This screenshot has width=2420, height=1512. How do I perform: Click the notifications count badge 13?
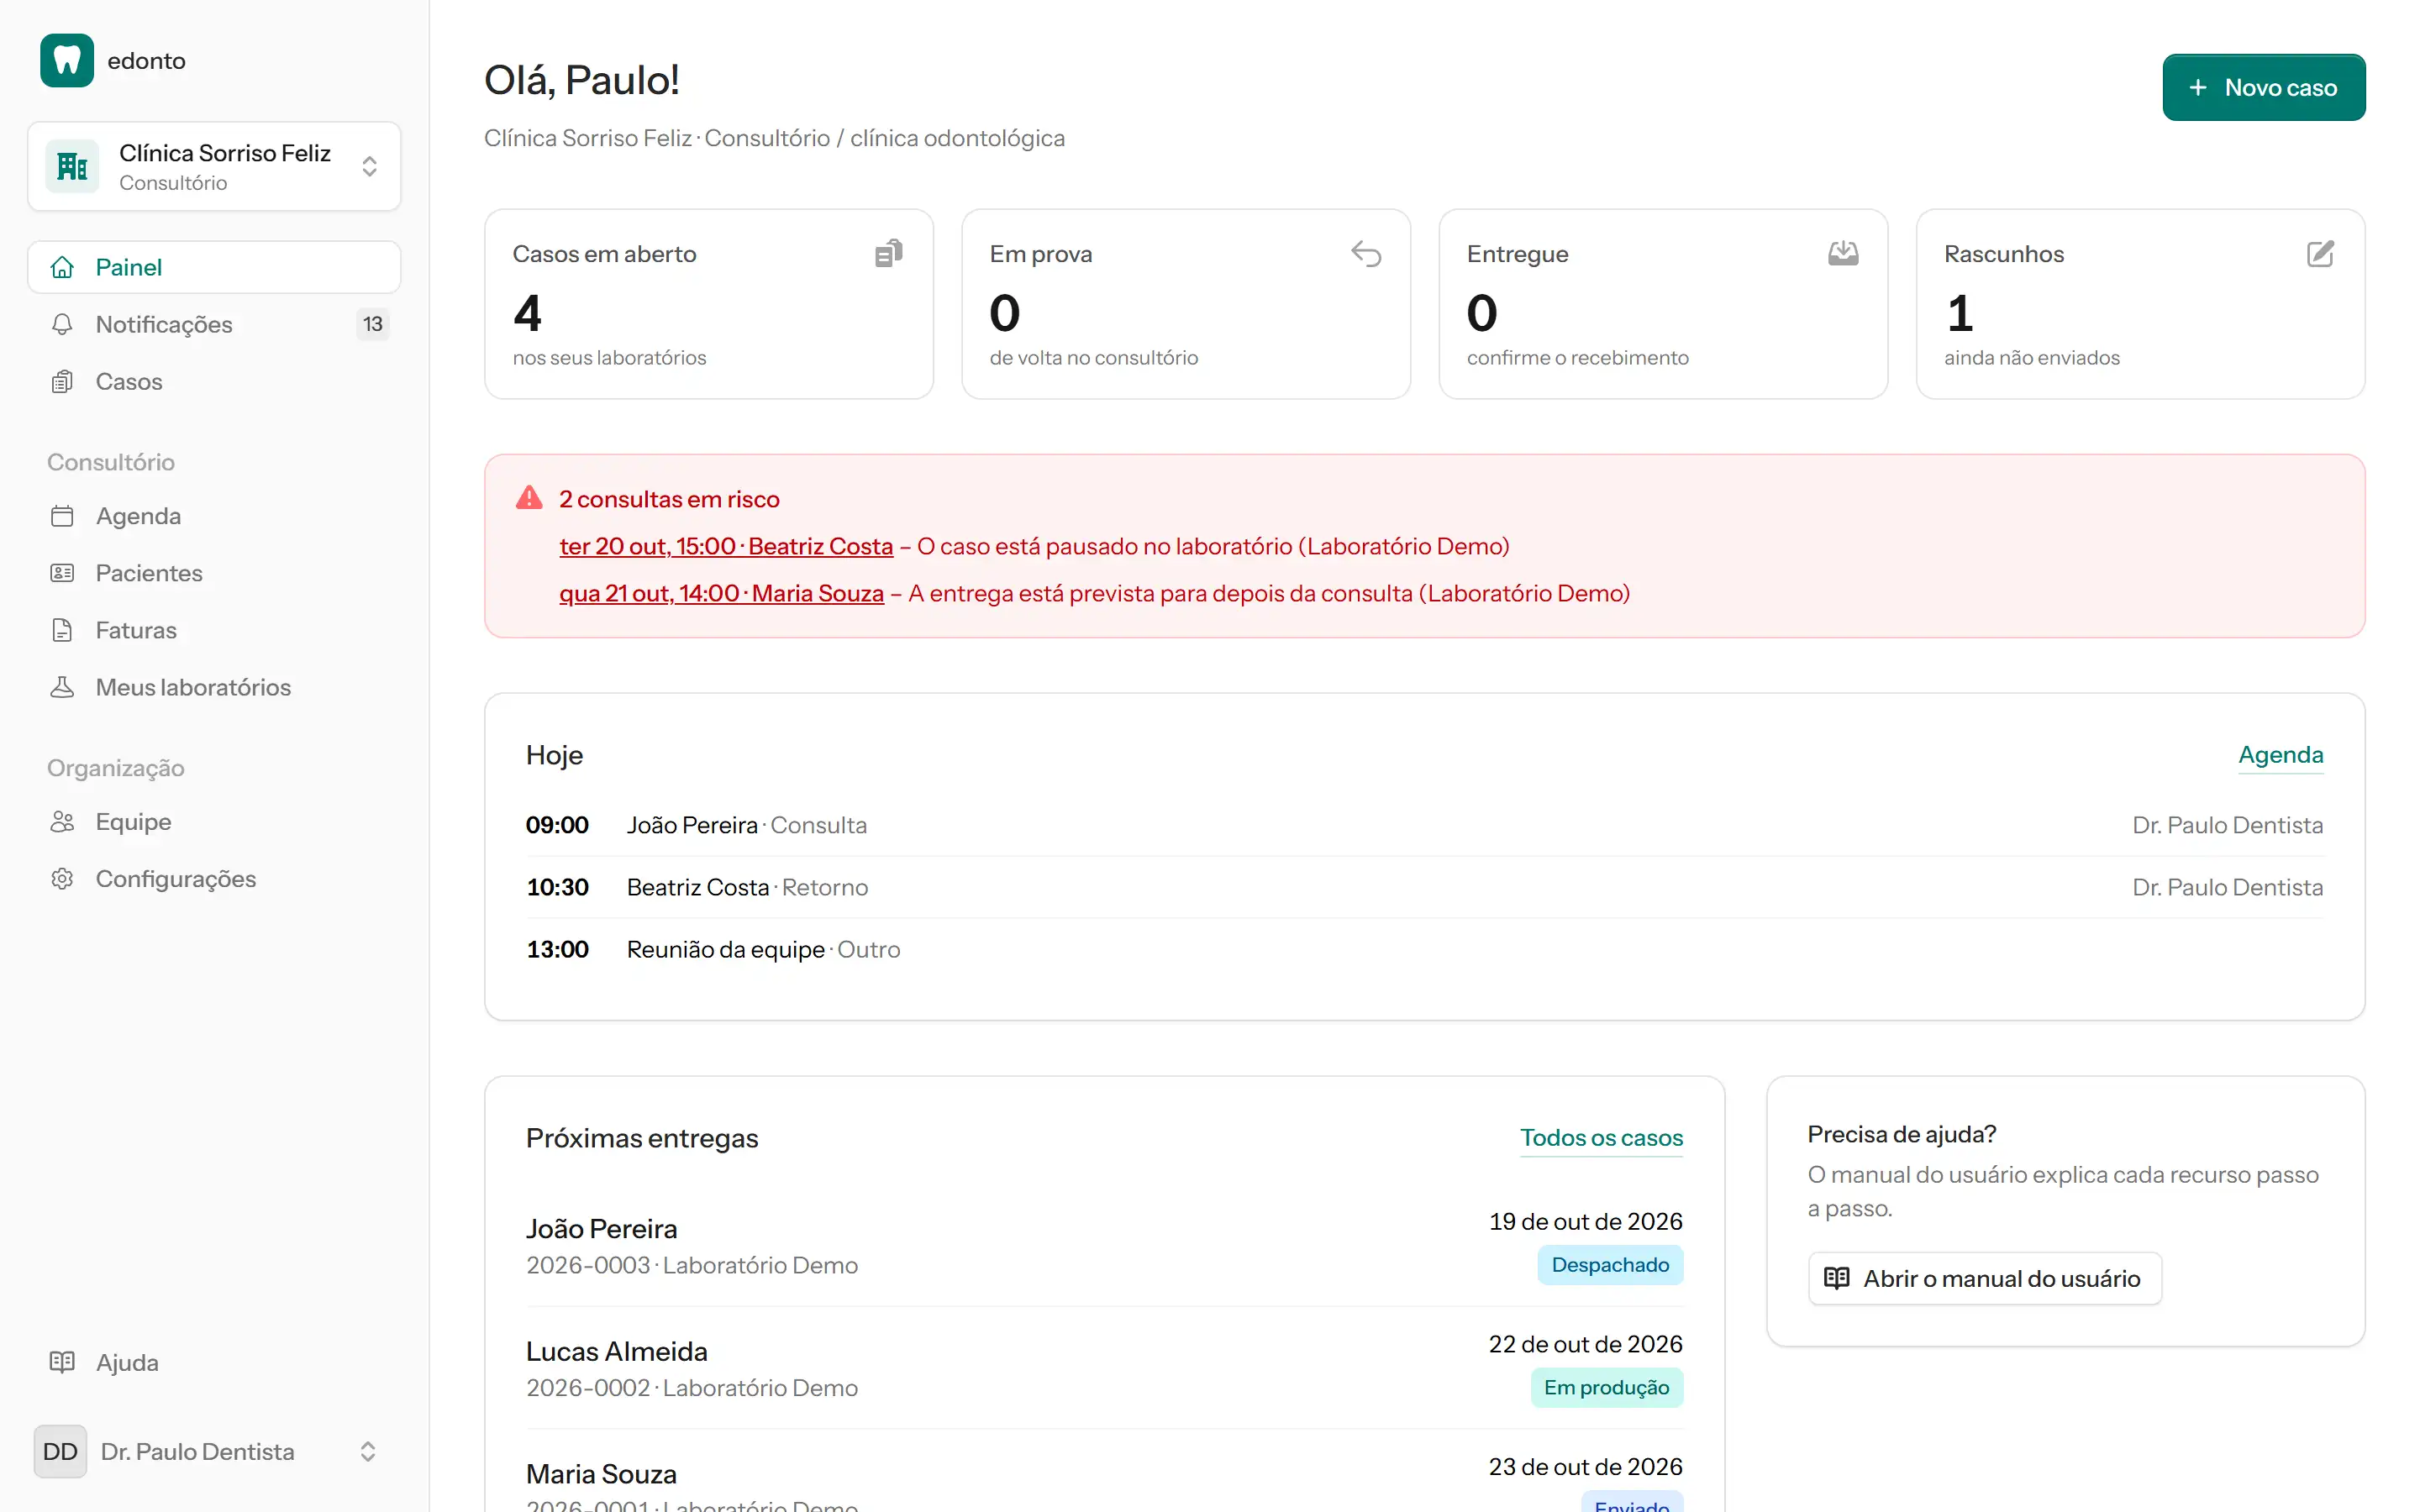tap(372, 324)
